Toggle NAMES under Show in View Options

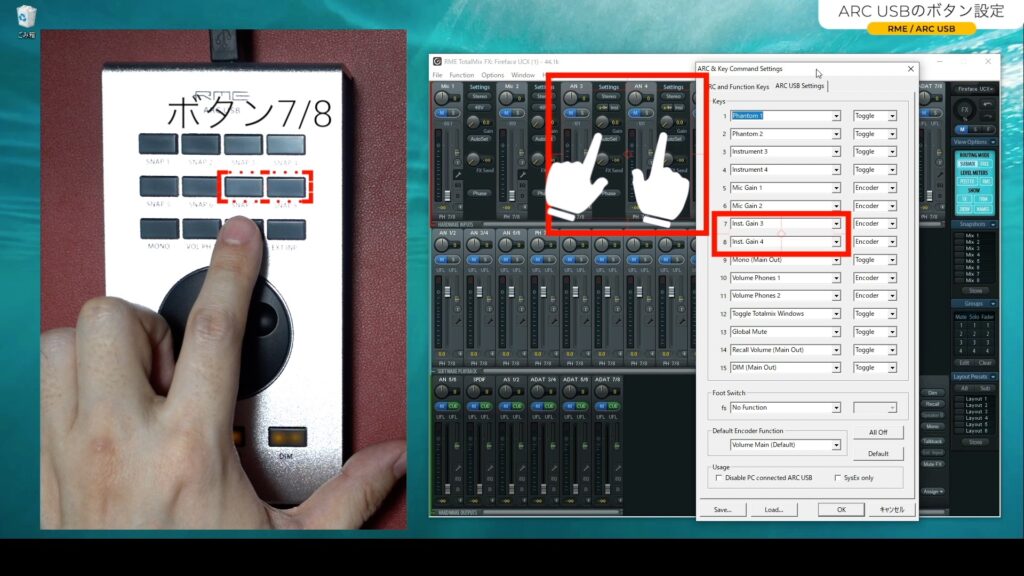pyautogui.click(x=983, y=209)
